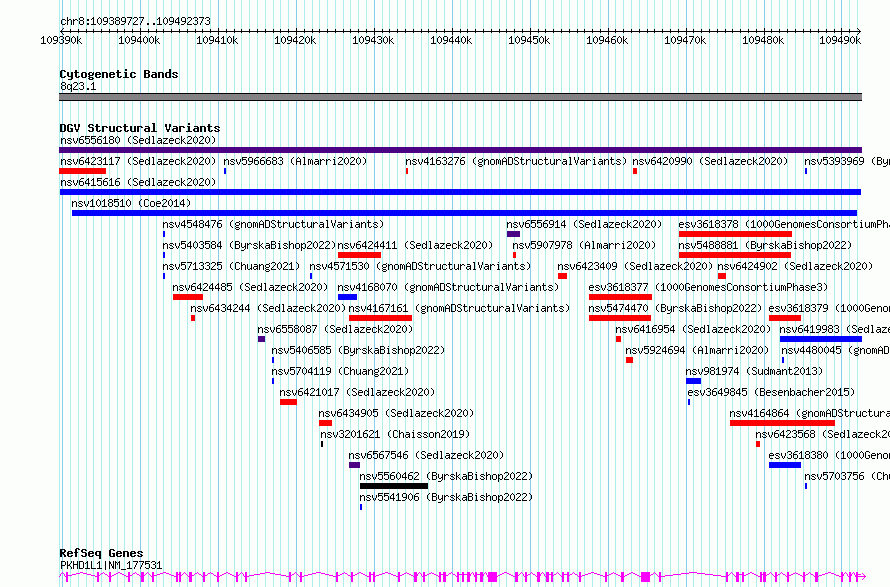Select the blue nsv4168070 variant bar
This screenshot has width=890, height=587.
click(x=347, y=297)
